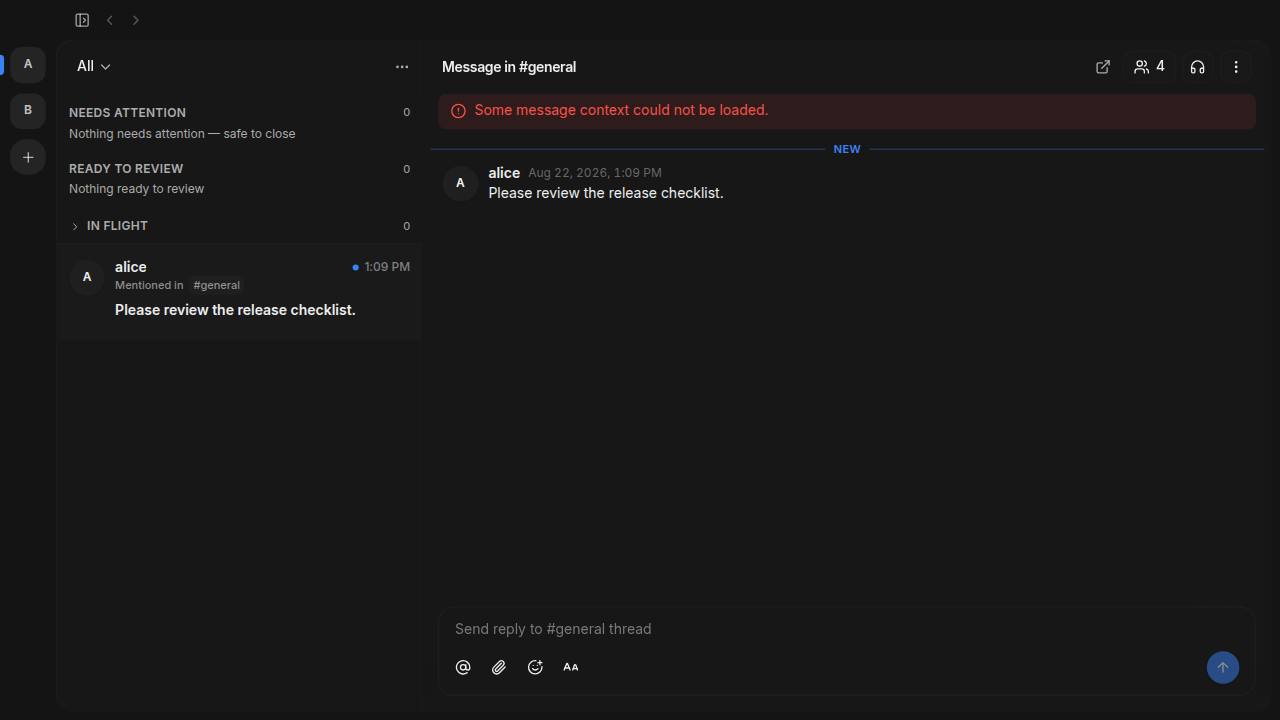Add a new workspace with plus
Screen dimensions: 1280x720
[28, 158]
